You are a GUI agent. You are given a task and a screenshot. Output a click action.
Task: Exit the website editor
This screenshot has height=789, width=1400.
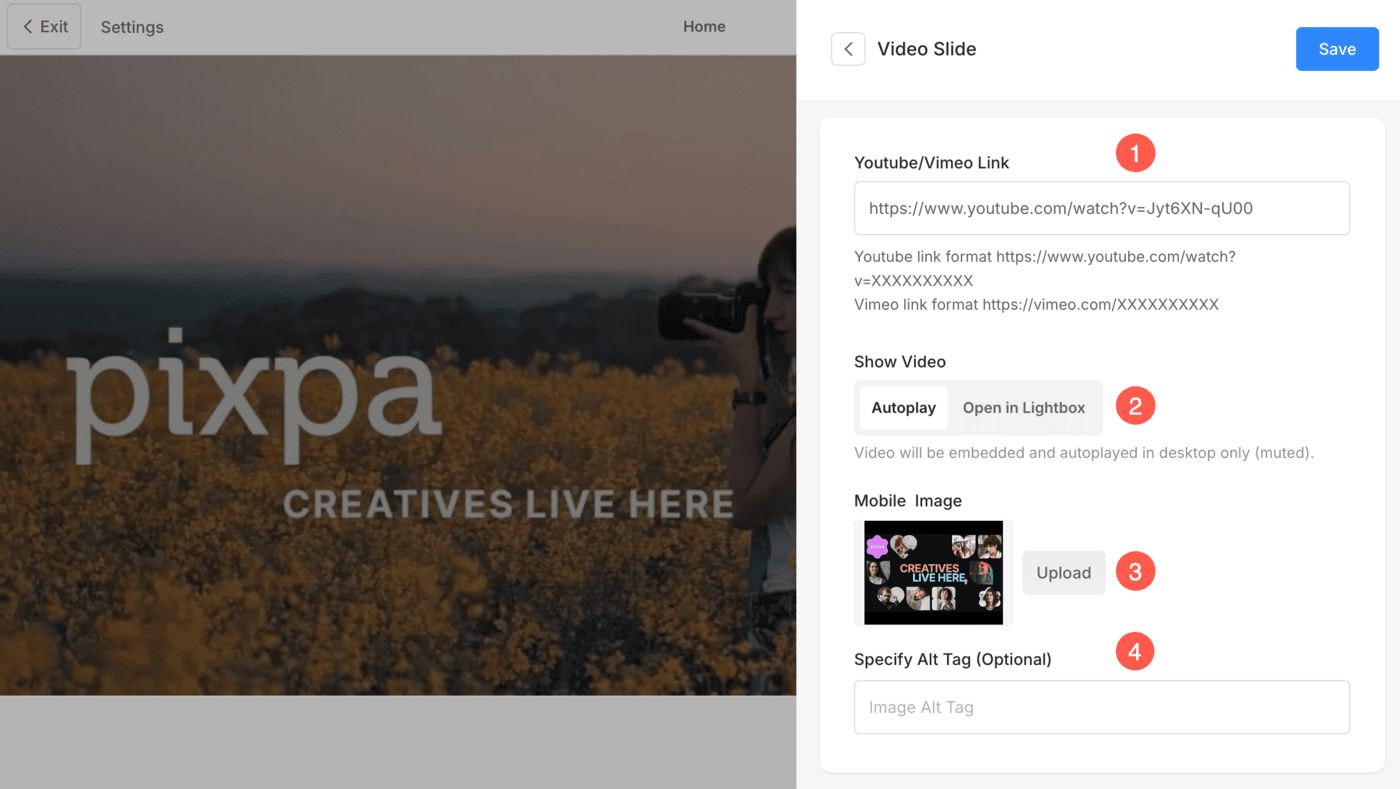click(x=44, y=27)
